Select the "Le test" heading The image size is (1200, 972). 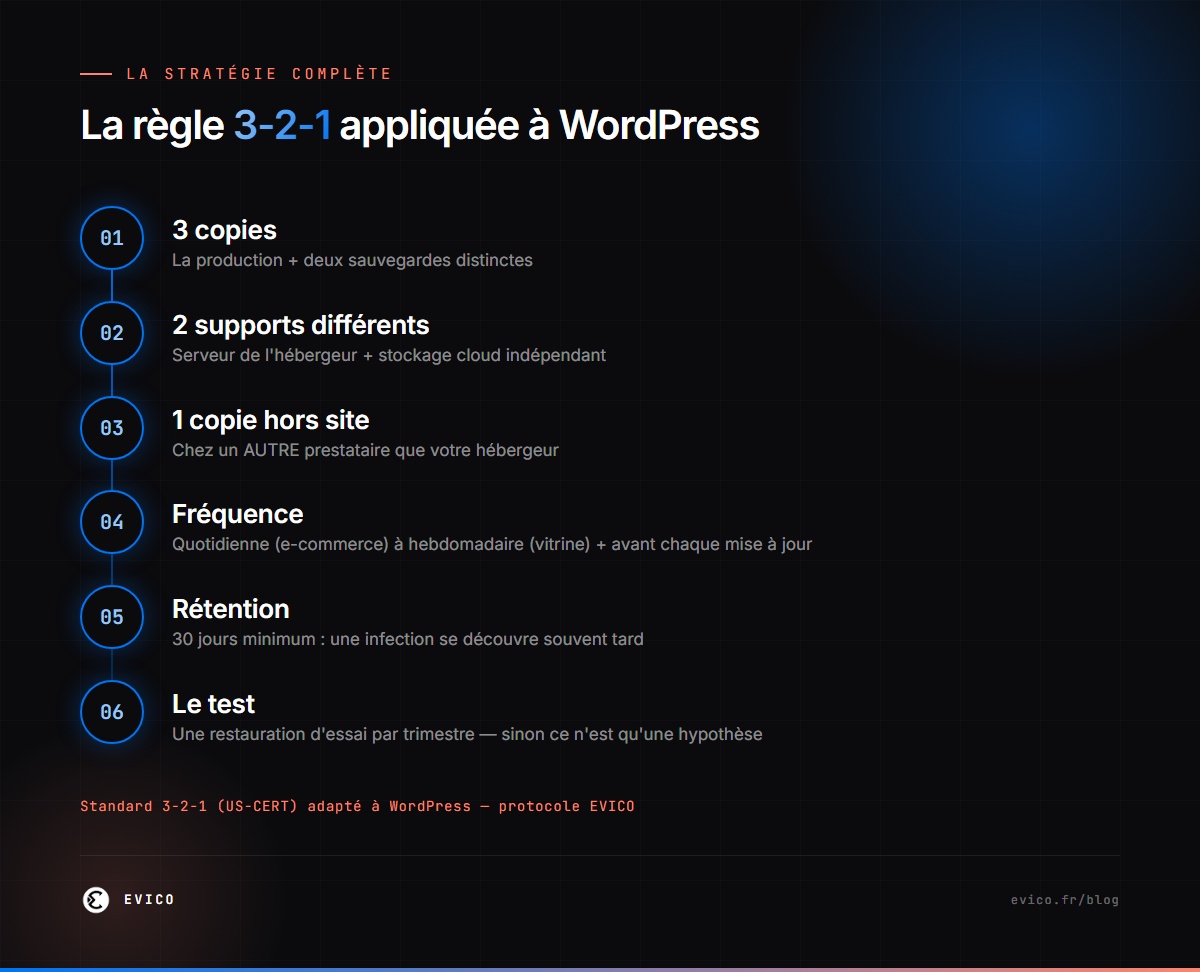[x=213, y=704]
